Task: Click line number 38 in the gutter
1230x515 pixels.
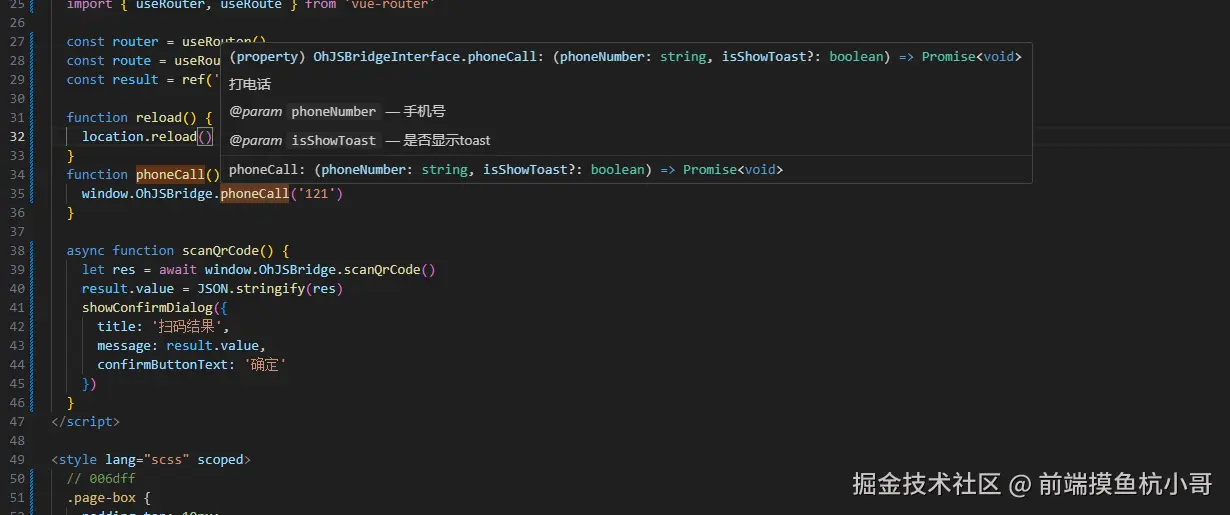Action: click(x=16, y=250)
